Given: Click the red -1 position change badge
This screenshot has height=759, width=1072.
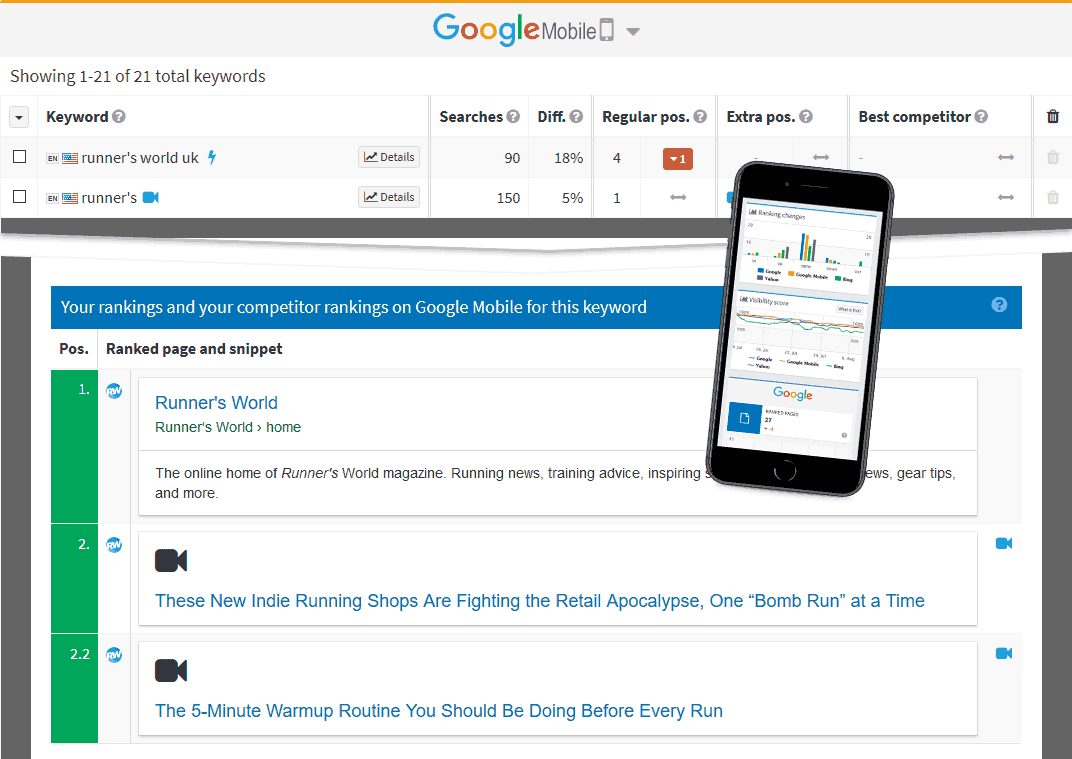Looking at the screenshot, I should (x=677, y=158).
